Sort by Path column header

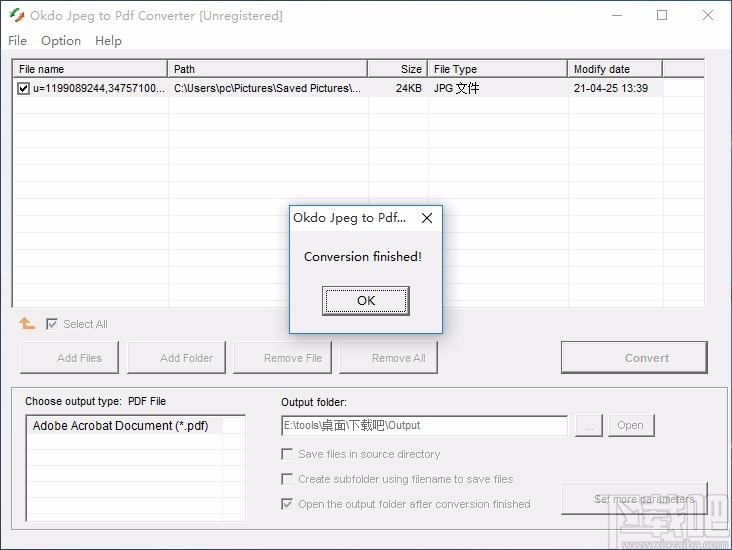(267, 69)
